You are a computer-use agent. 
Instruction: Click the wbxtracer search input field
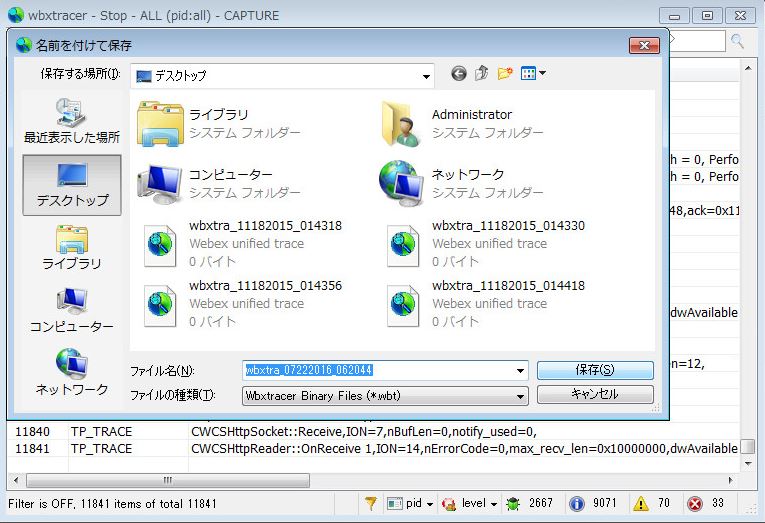pos(698,41)
